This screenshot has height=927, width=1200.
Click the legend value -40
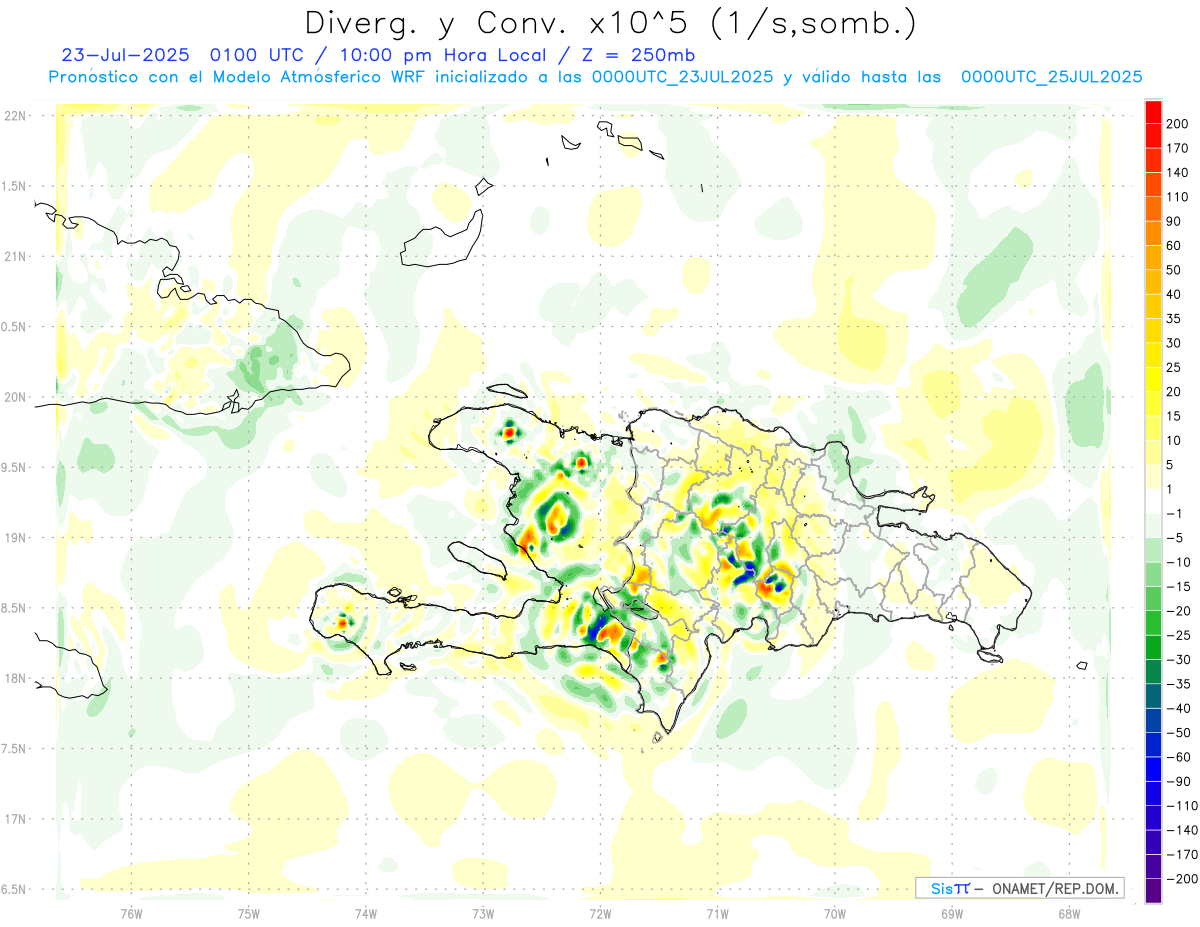point(1180,709)
